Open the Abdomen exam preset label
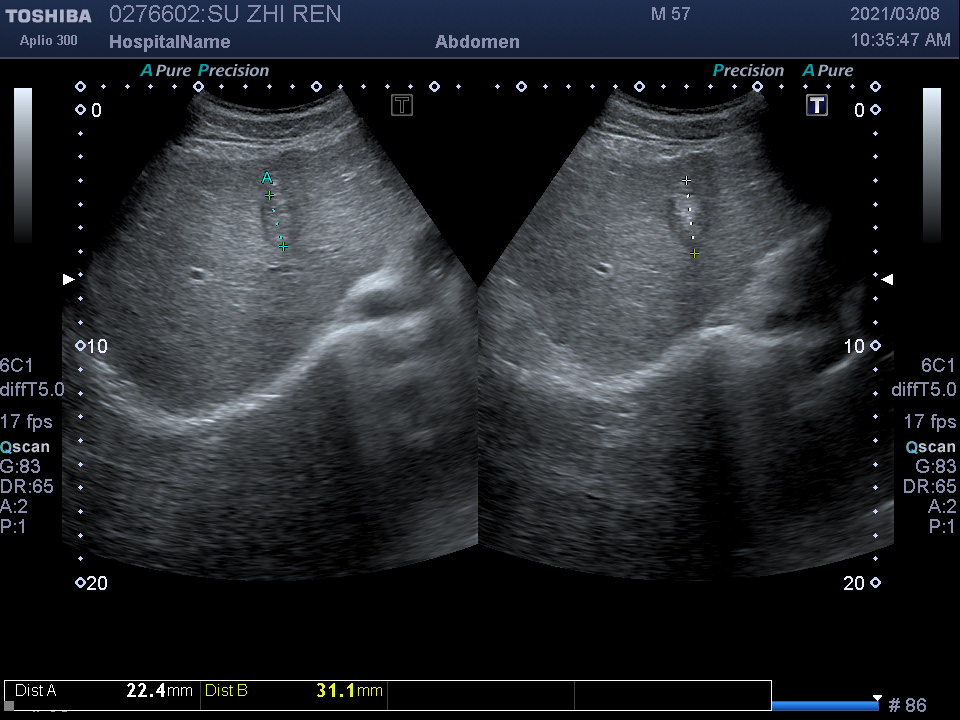Viewport: 960px width, 720px height. (477, 42)
